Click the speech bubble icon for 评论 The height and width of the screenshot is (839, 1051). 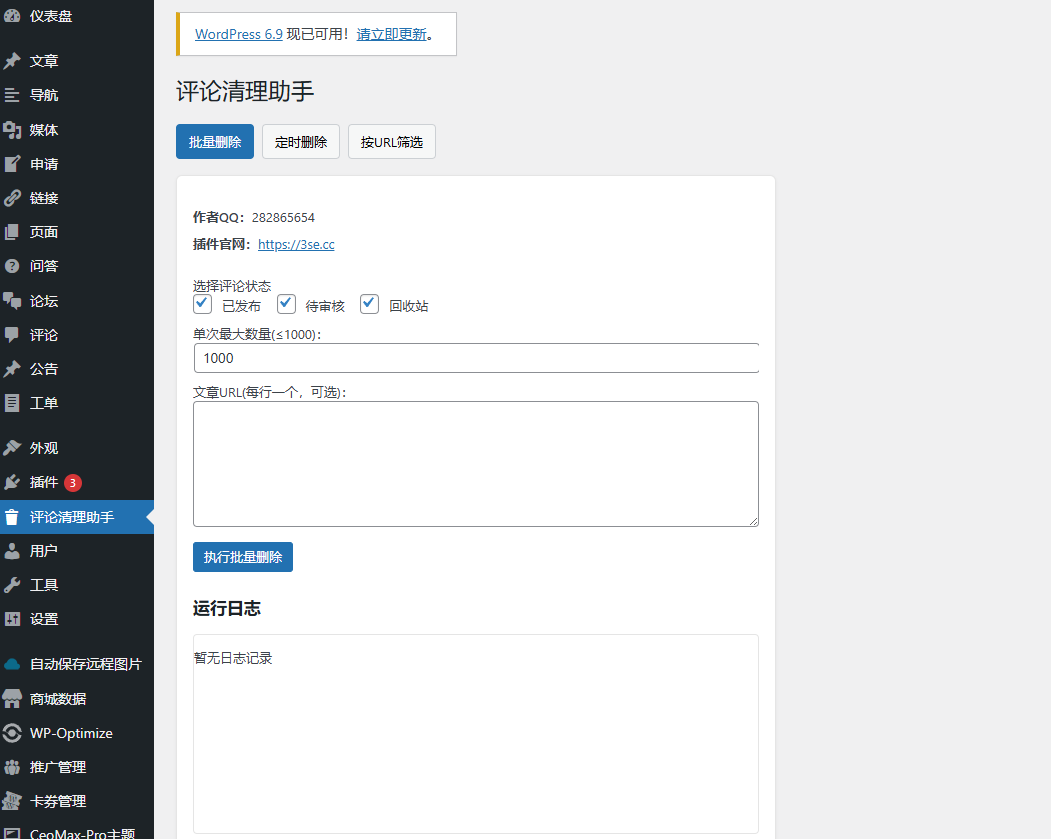tap(12, 335)
